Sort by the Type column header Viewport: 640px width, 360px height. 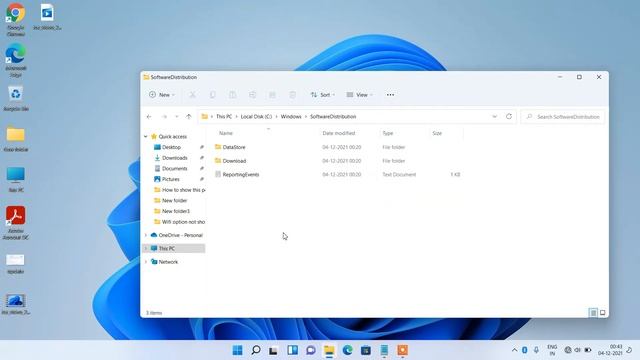click(387, 133)
